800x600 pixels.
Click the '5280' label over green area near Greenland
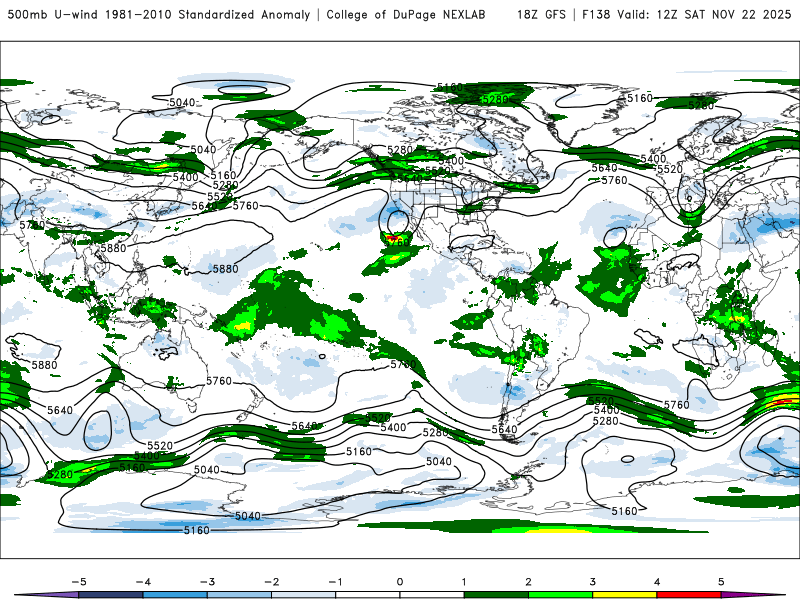[495, 99]
